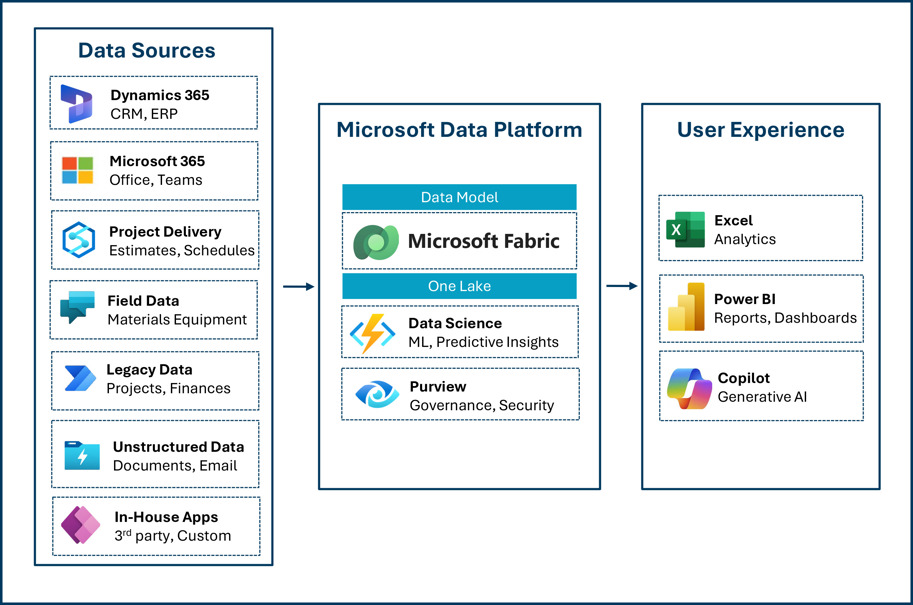The height and width of the screenshot is (605, 913).
Task: Click the Field Data chat bubble icon
Action: click(x=77, y=309)
